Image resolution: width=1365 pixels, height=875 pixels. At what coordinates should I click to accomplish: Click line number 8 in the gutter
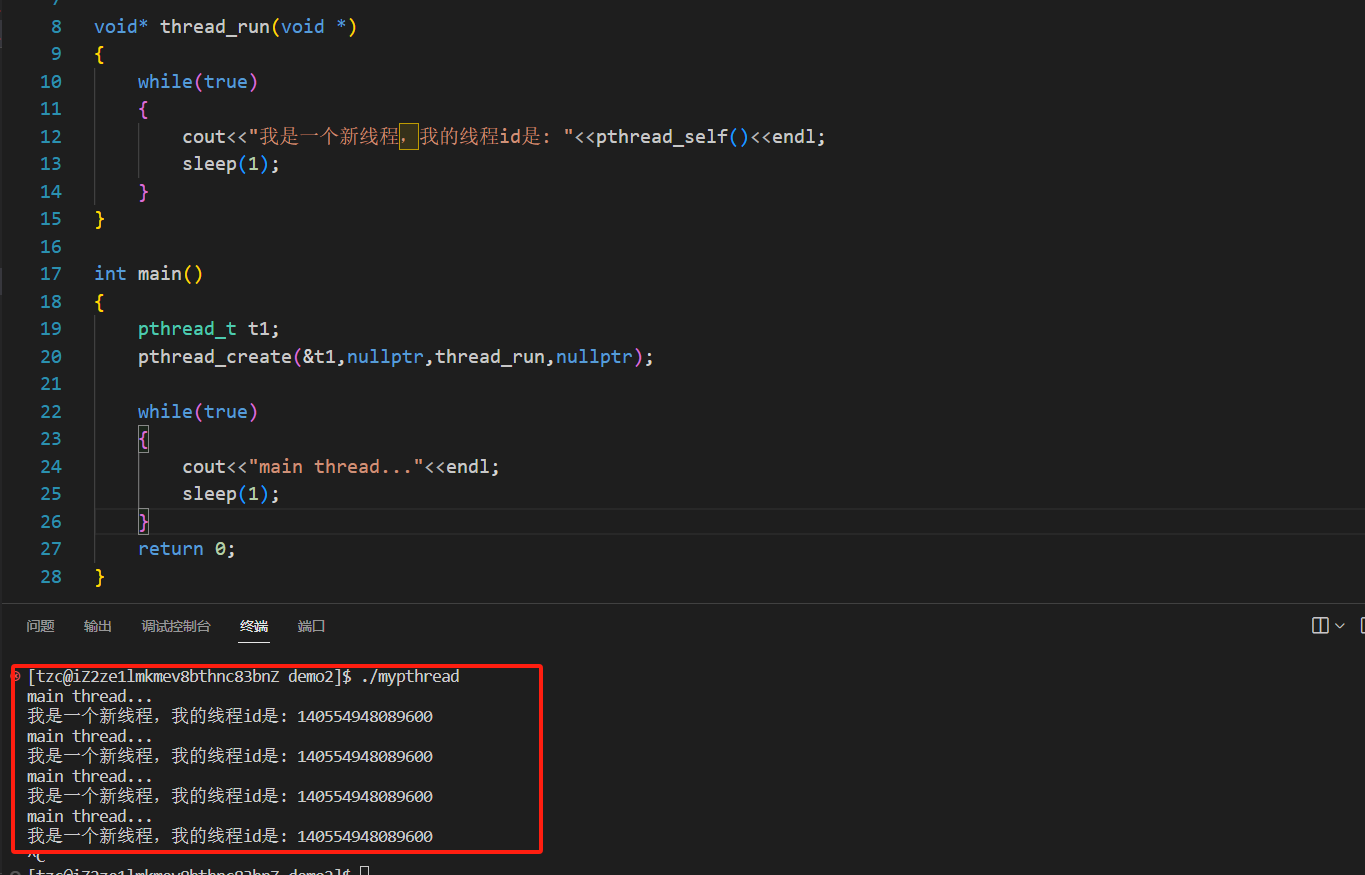tap(55, 27)
